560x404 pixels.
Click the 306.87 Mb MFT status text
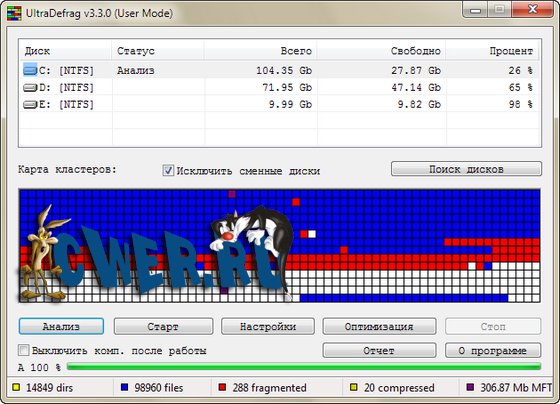coord(516,388)
